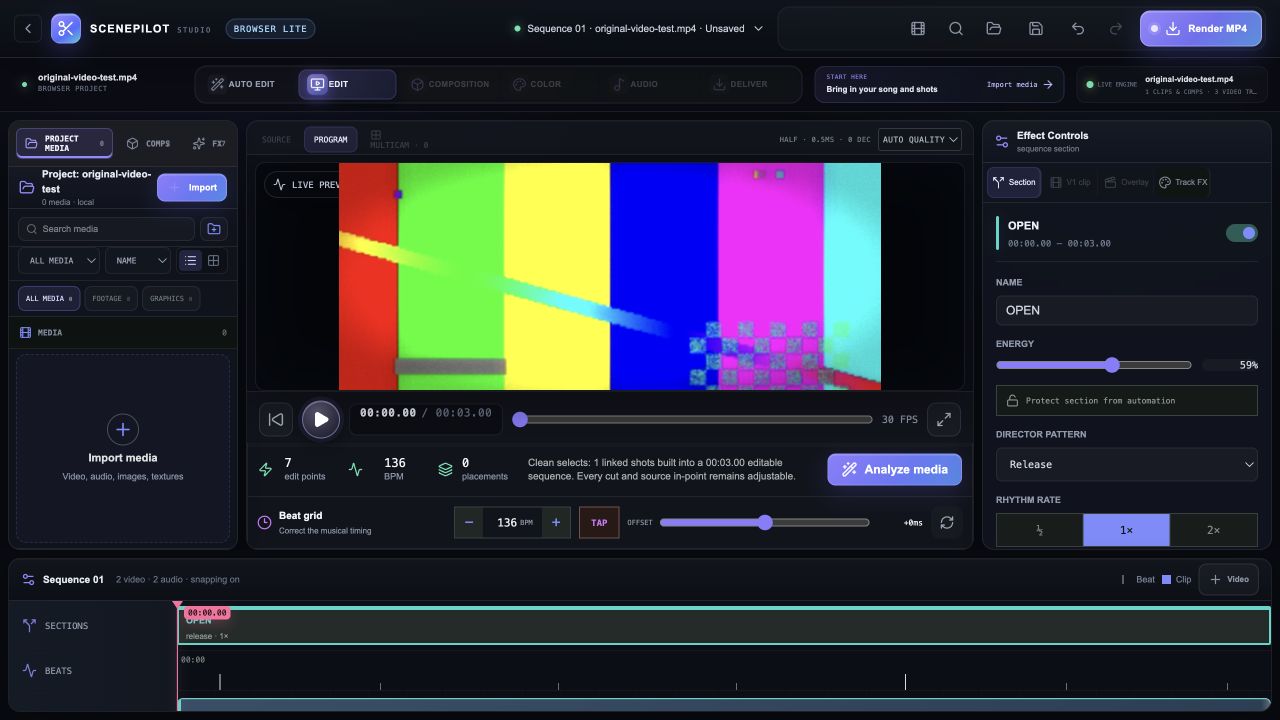Image resolution: width=1280 pixels, height=720 pixels.
Task: Click the new bin folder icon beside search
Action: 214,229
